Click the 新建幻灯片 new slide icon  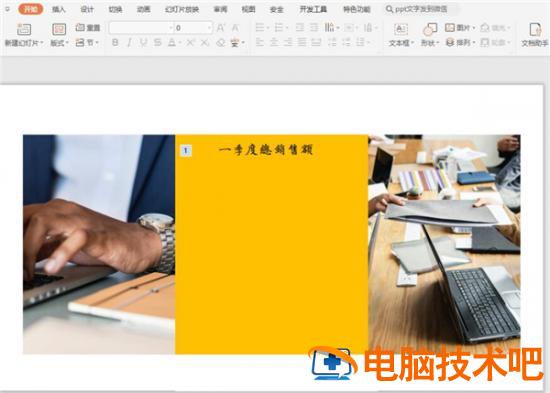[x=24, y=29]
